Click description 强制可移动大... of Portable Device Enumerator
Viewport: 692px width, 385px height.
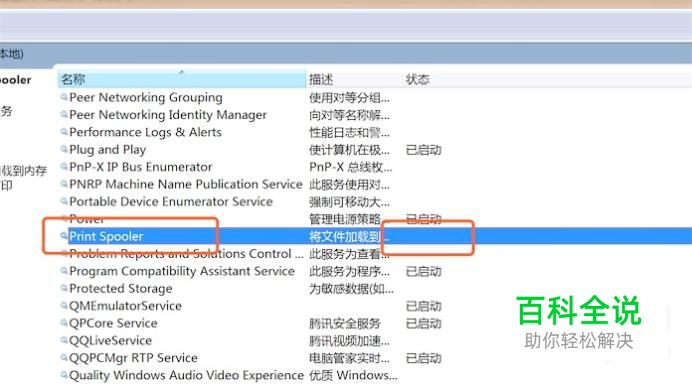tap(349, 202)
